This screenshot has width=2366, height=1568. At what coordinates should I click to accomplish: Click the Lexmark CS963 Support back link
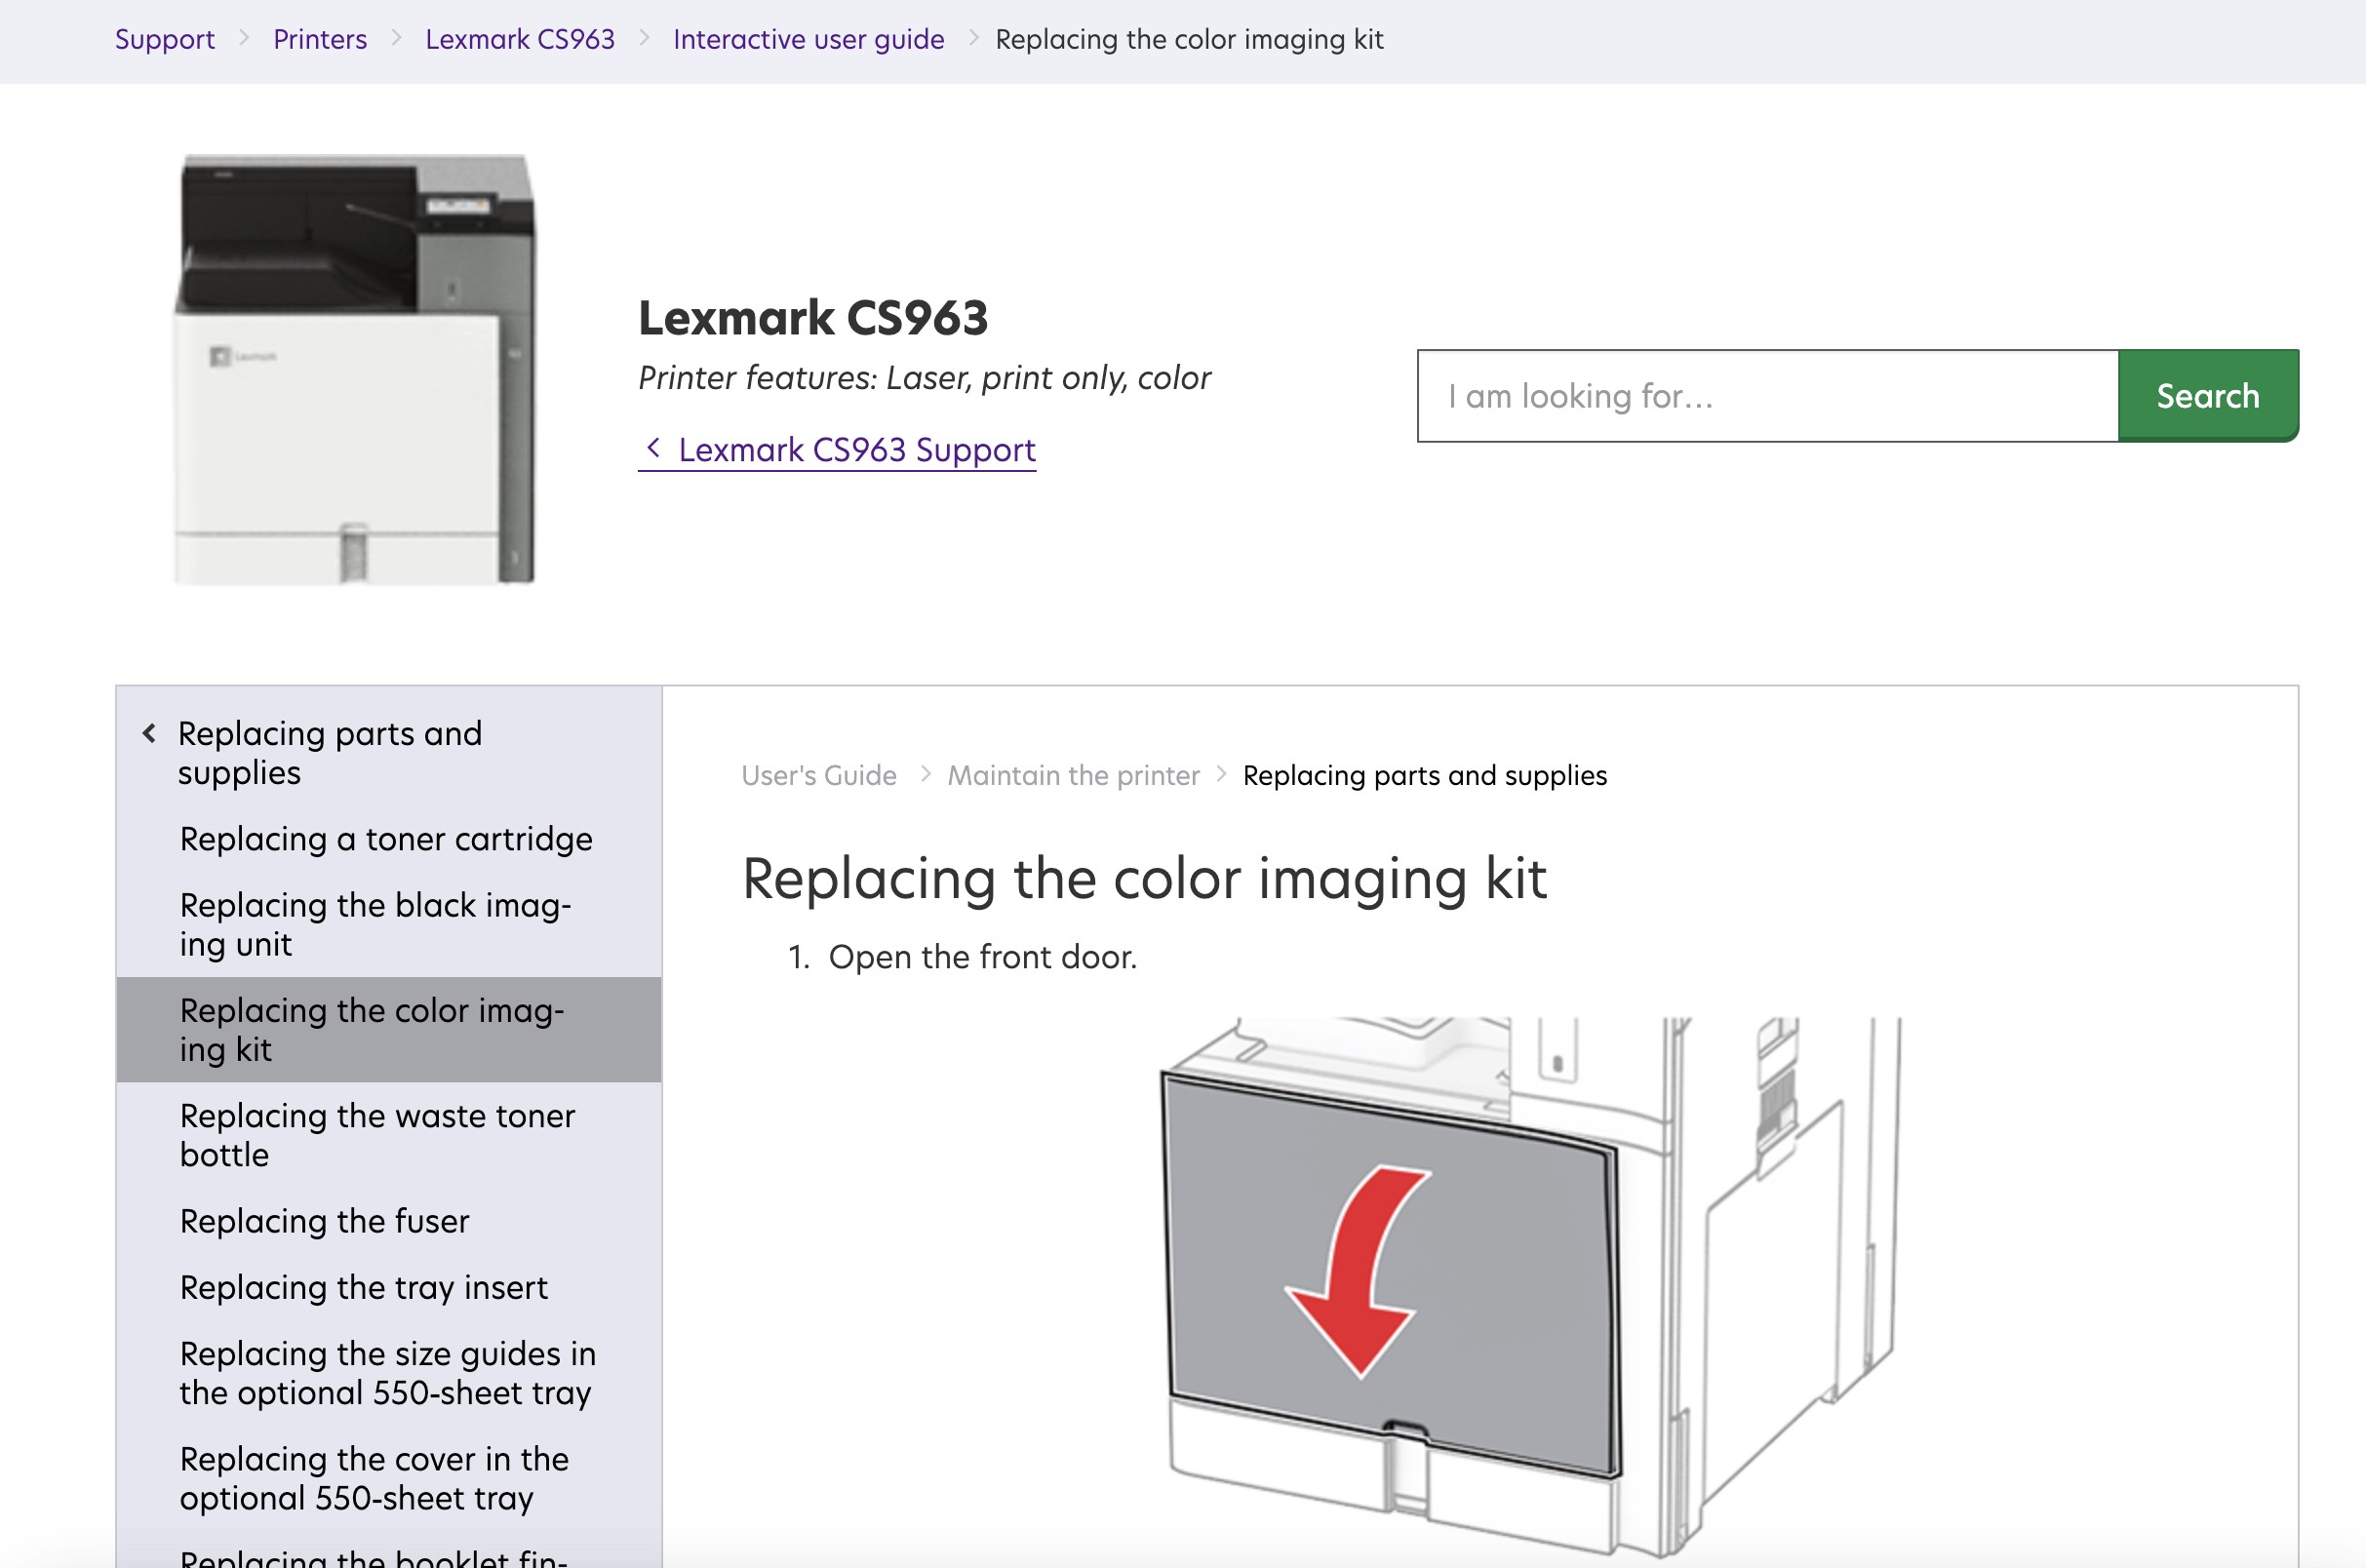click(837, 450)
